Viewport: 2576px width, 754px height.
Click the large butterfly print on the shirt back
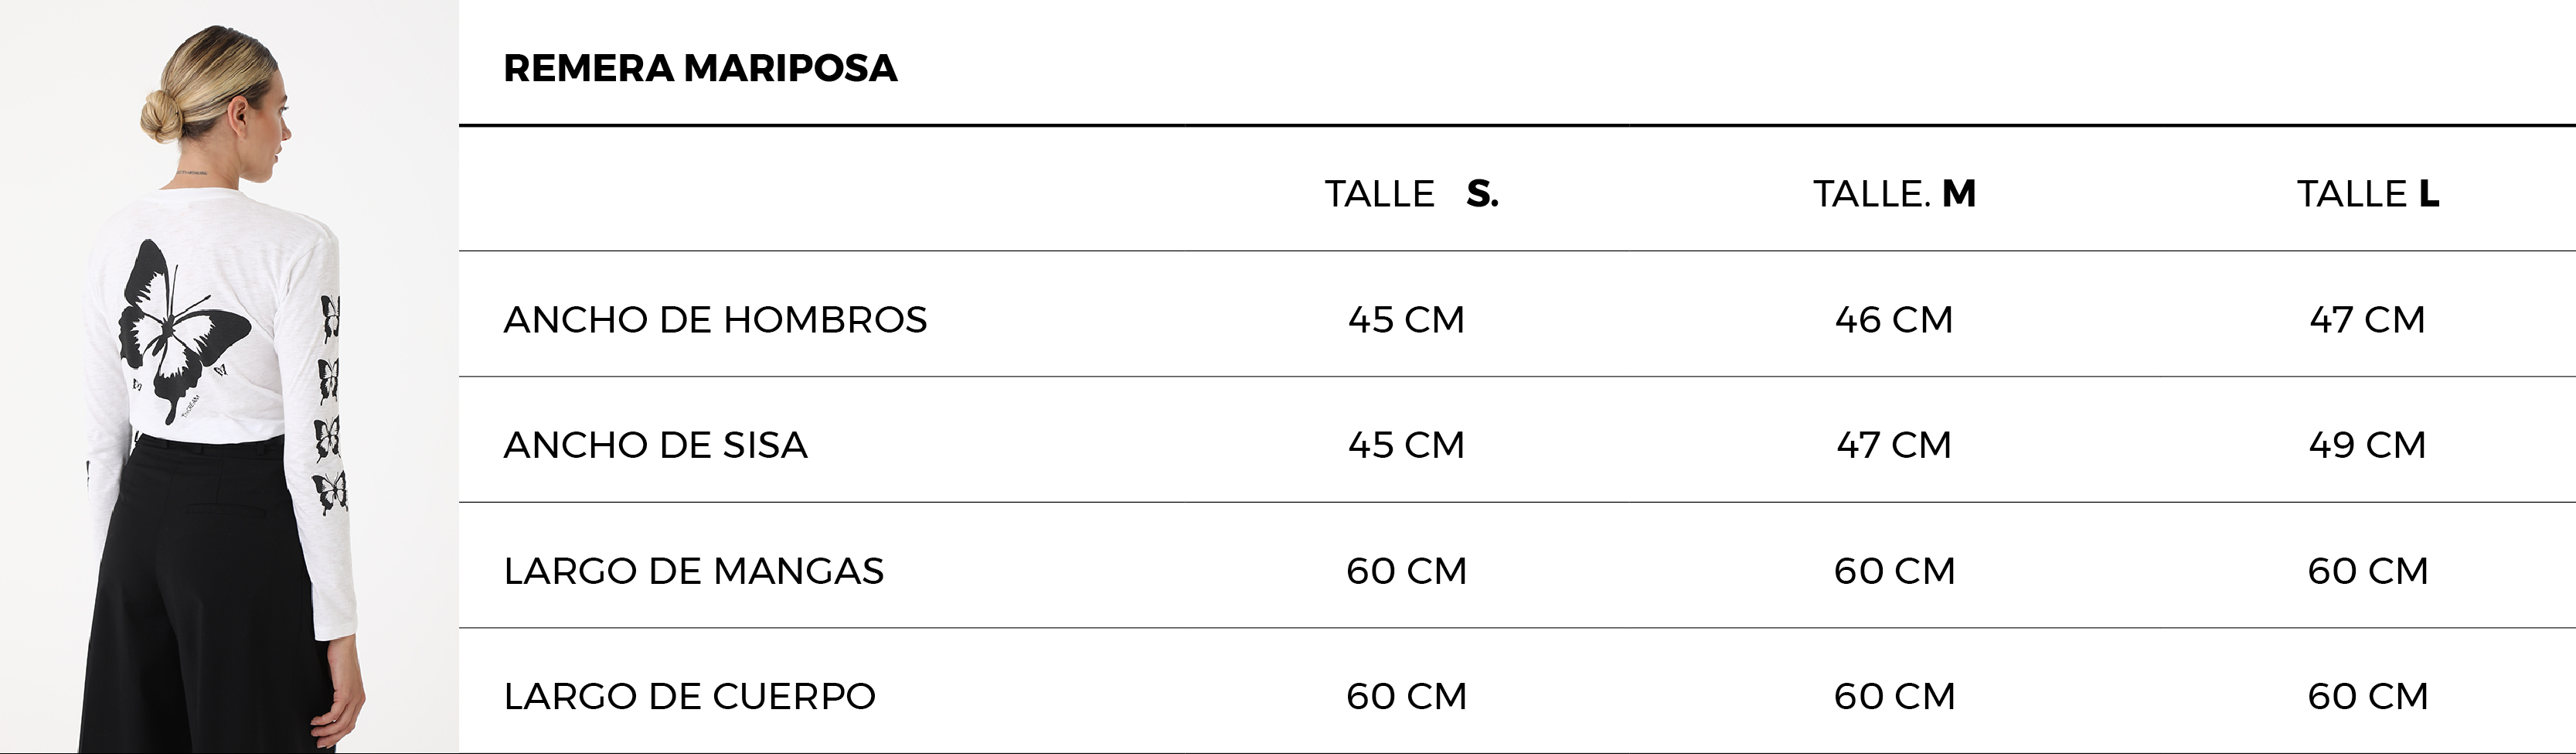click(x=183, y=328)
